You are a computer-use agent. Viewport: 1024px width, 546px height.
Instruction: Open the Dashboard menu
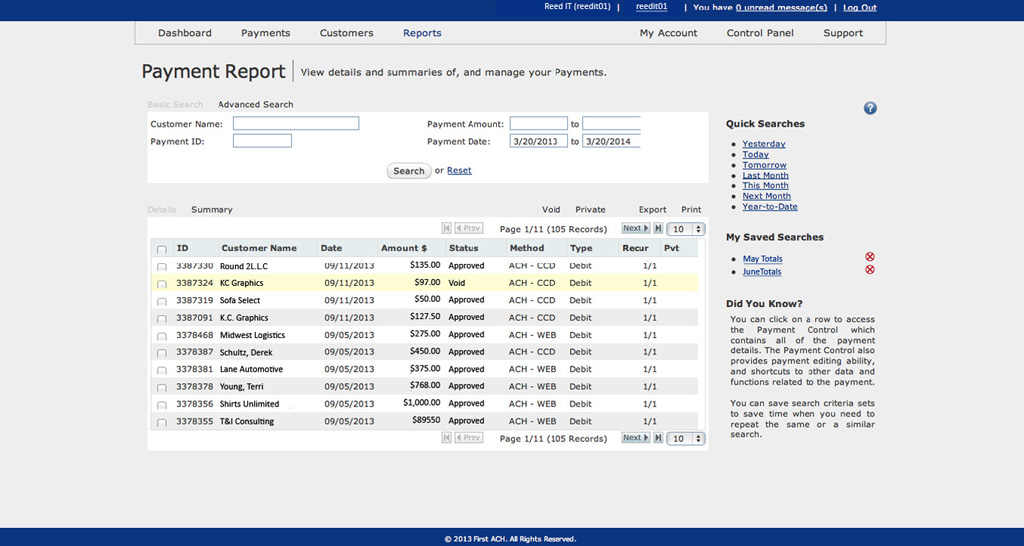pyautogui.click(x=185, y=33)
